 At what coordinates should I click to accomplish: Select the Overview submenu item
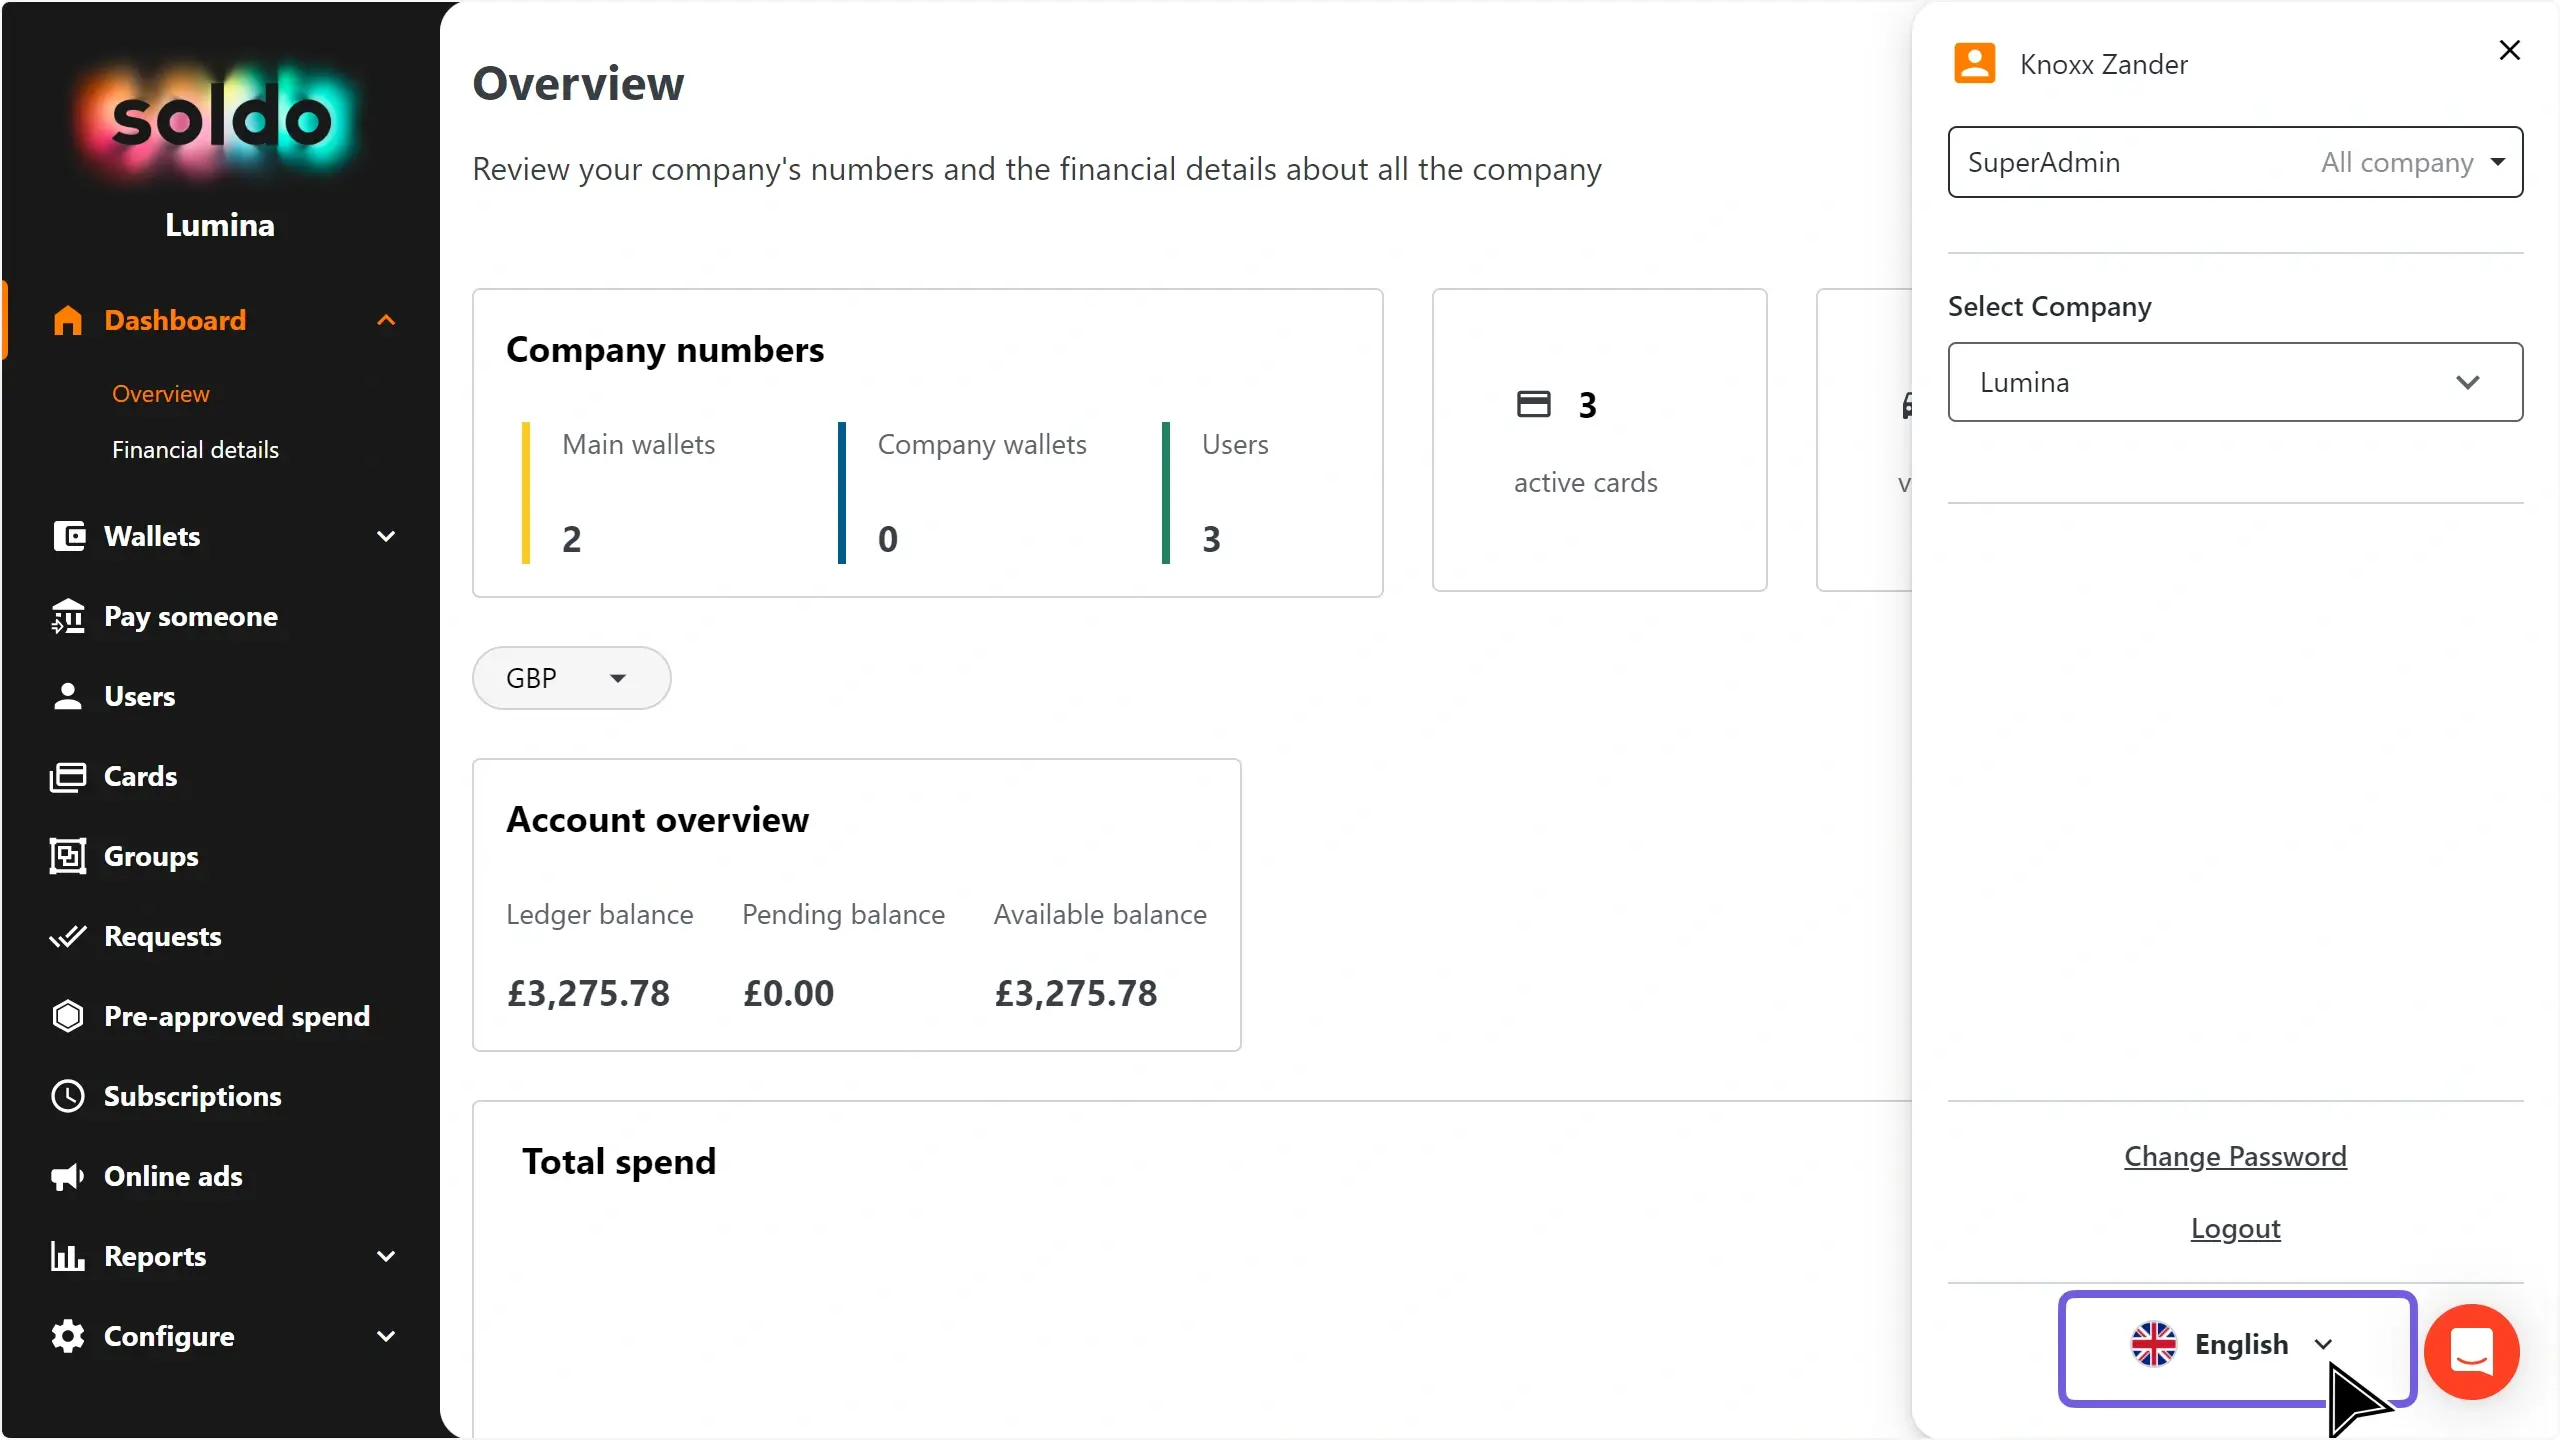160,394
